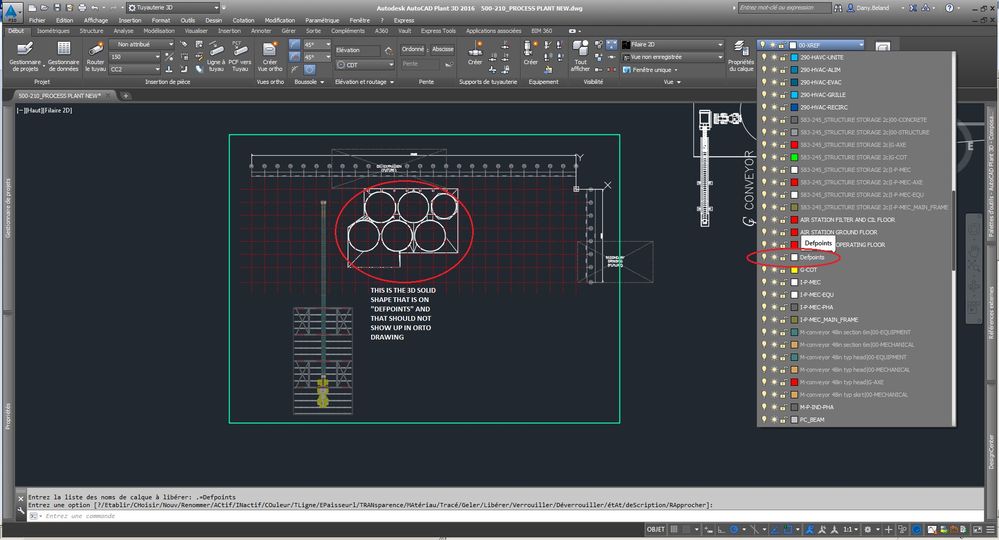Click the yellow color swatch of G-COT layer
The image size is (999, 540).
tap(794, 269)
